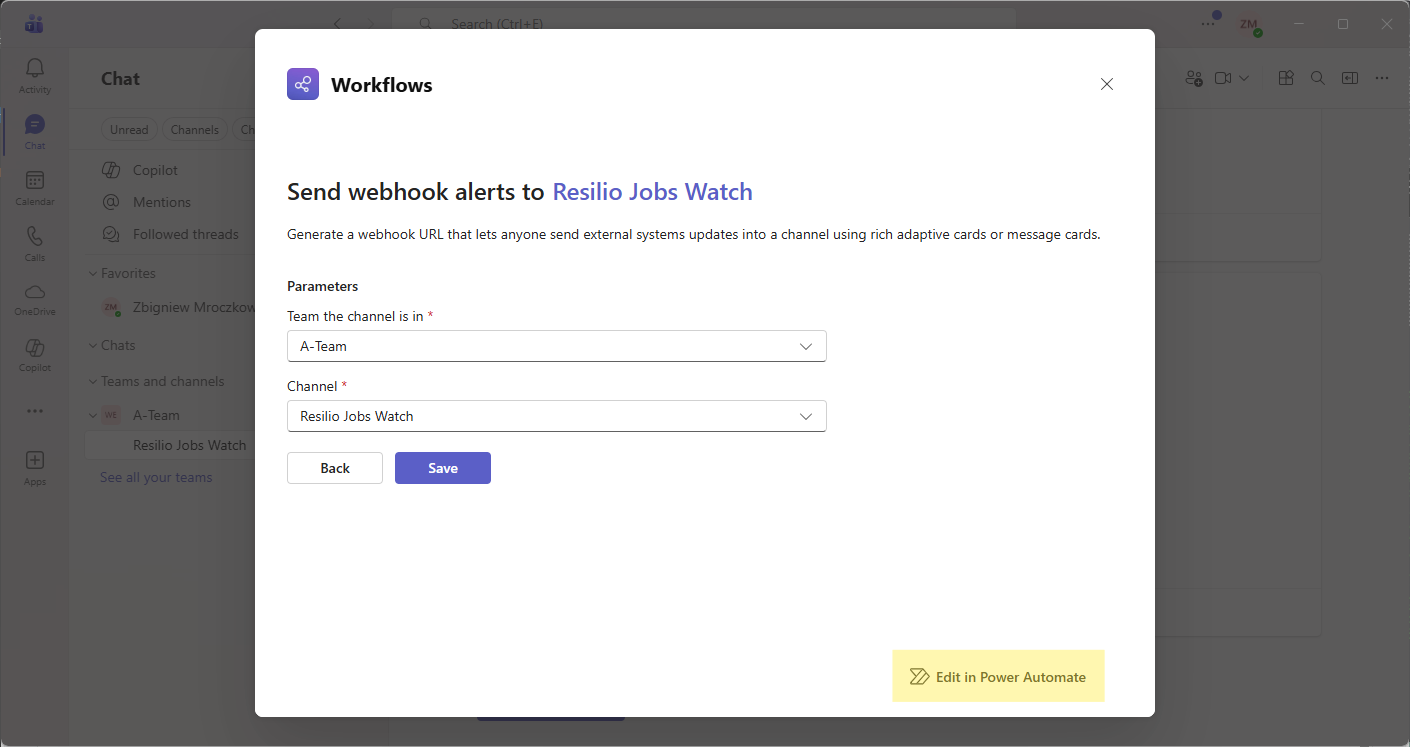
Task: Close the Workflows dialog with X
Action: pos(1106,85)
